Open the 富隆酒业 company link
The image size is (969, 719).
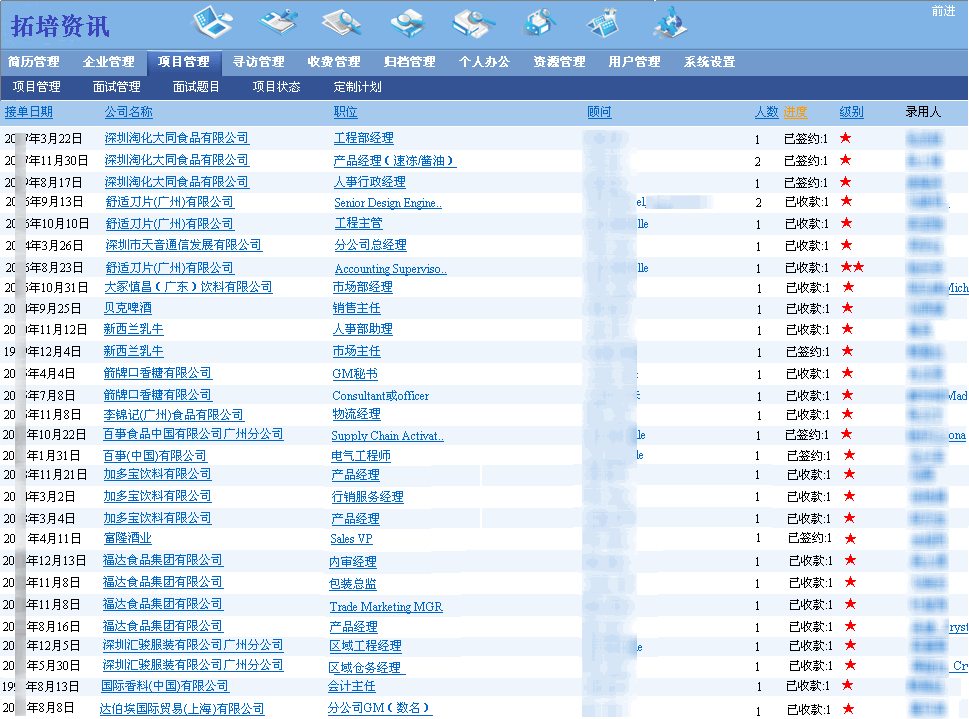pyautogui.click(x=128, y=538)
